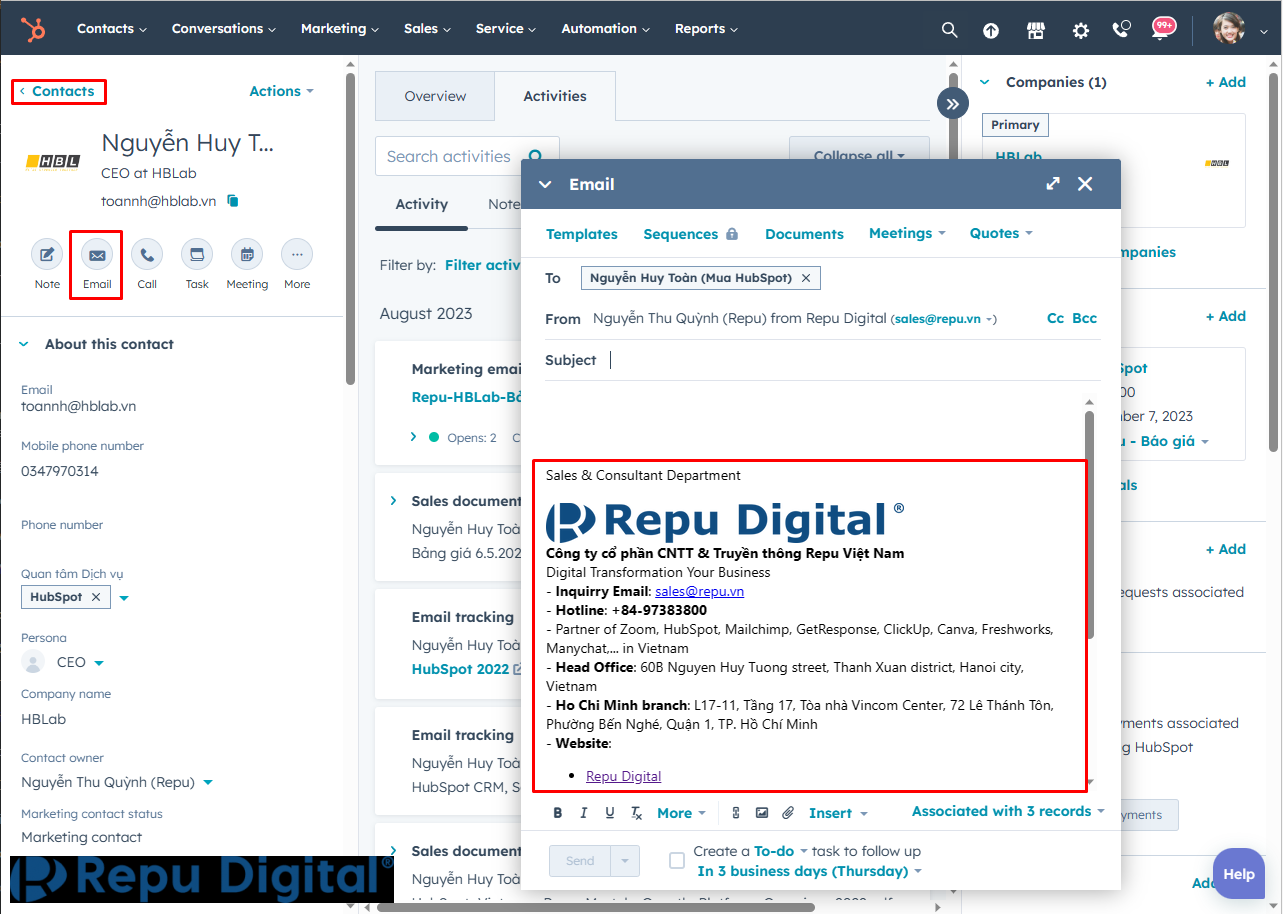
Task: Go back to Contacts list link
Action: click(x=58, y=91)
